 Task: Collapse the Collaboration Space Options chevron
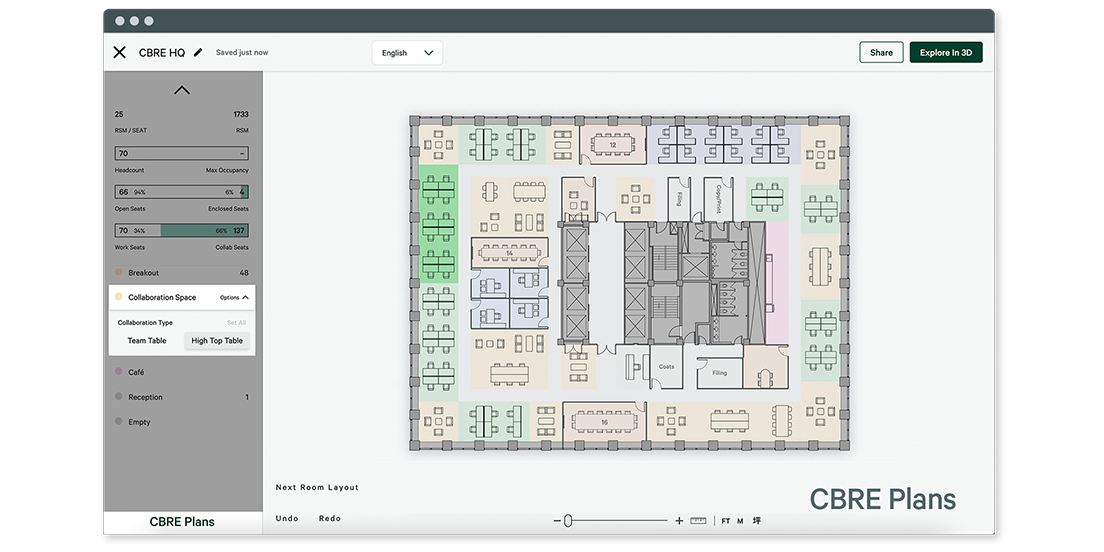click(x=246, y=297)
